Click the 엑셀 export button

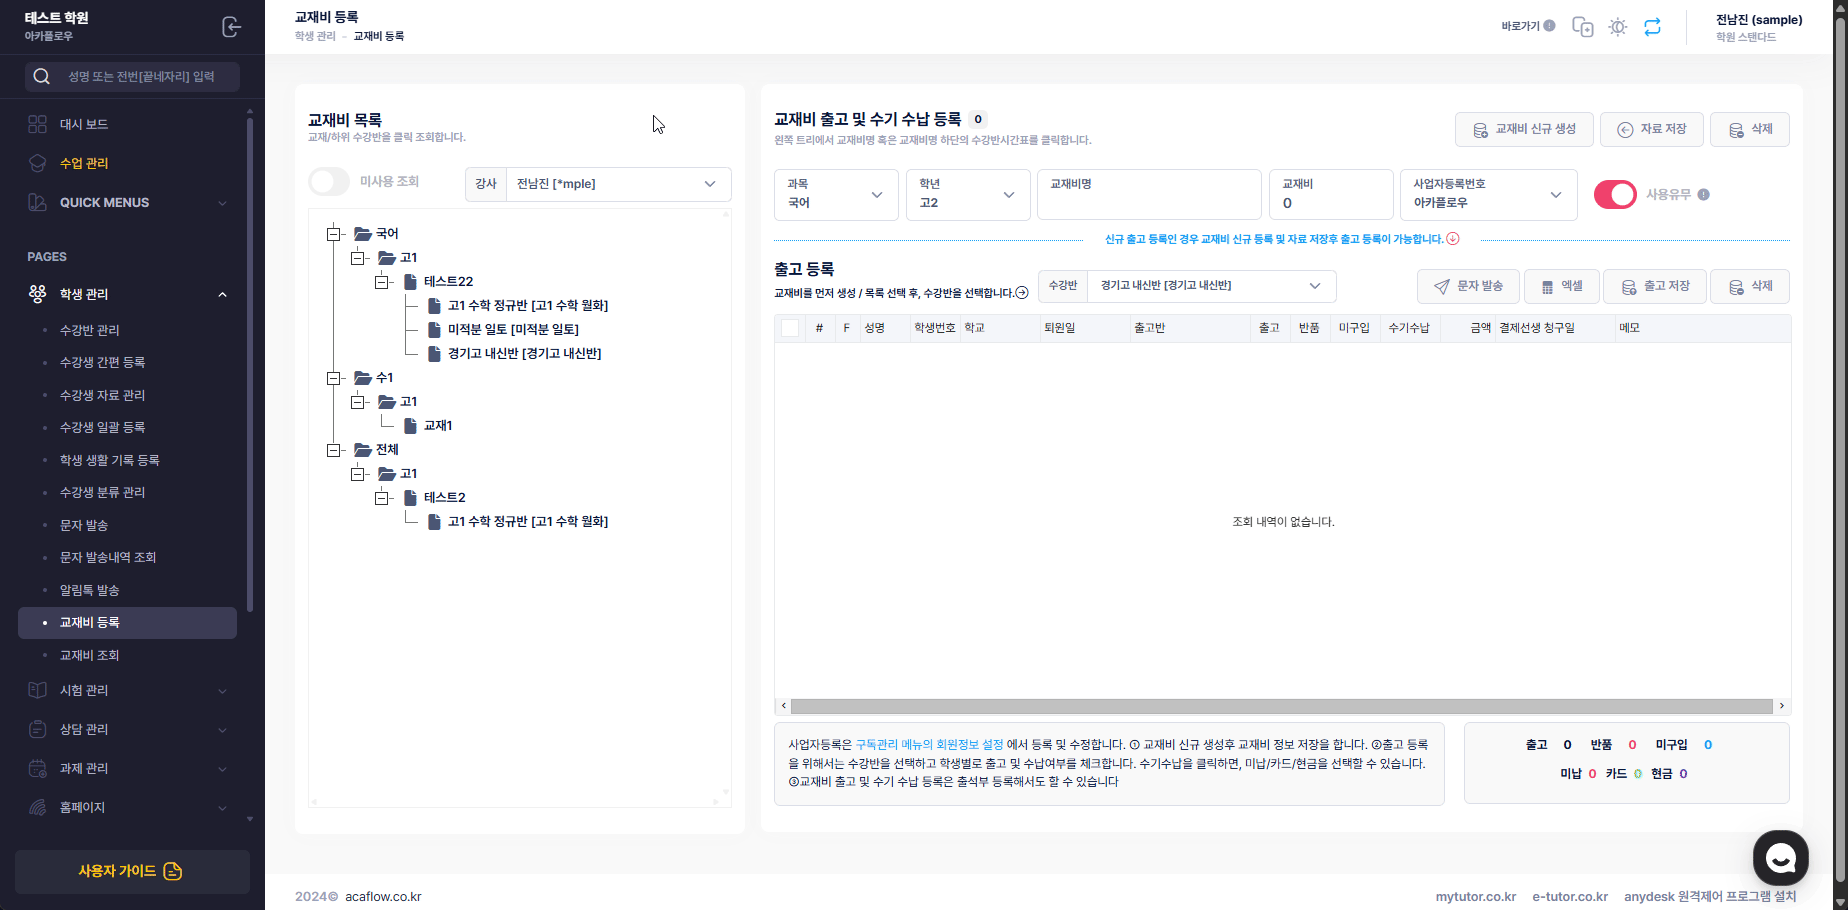point(1561,287)
